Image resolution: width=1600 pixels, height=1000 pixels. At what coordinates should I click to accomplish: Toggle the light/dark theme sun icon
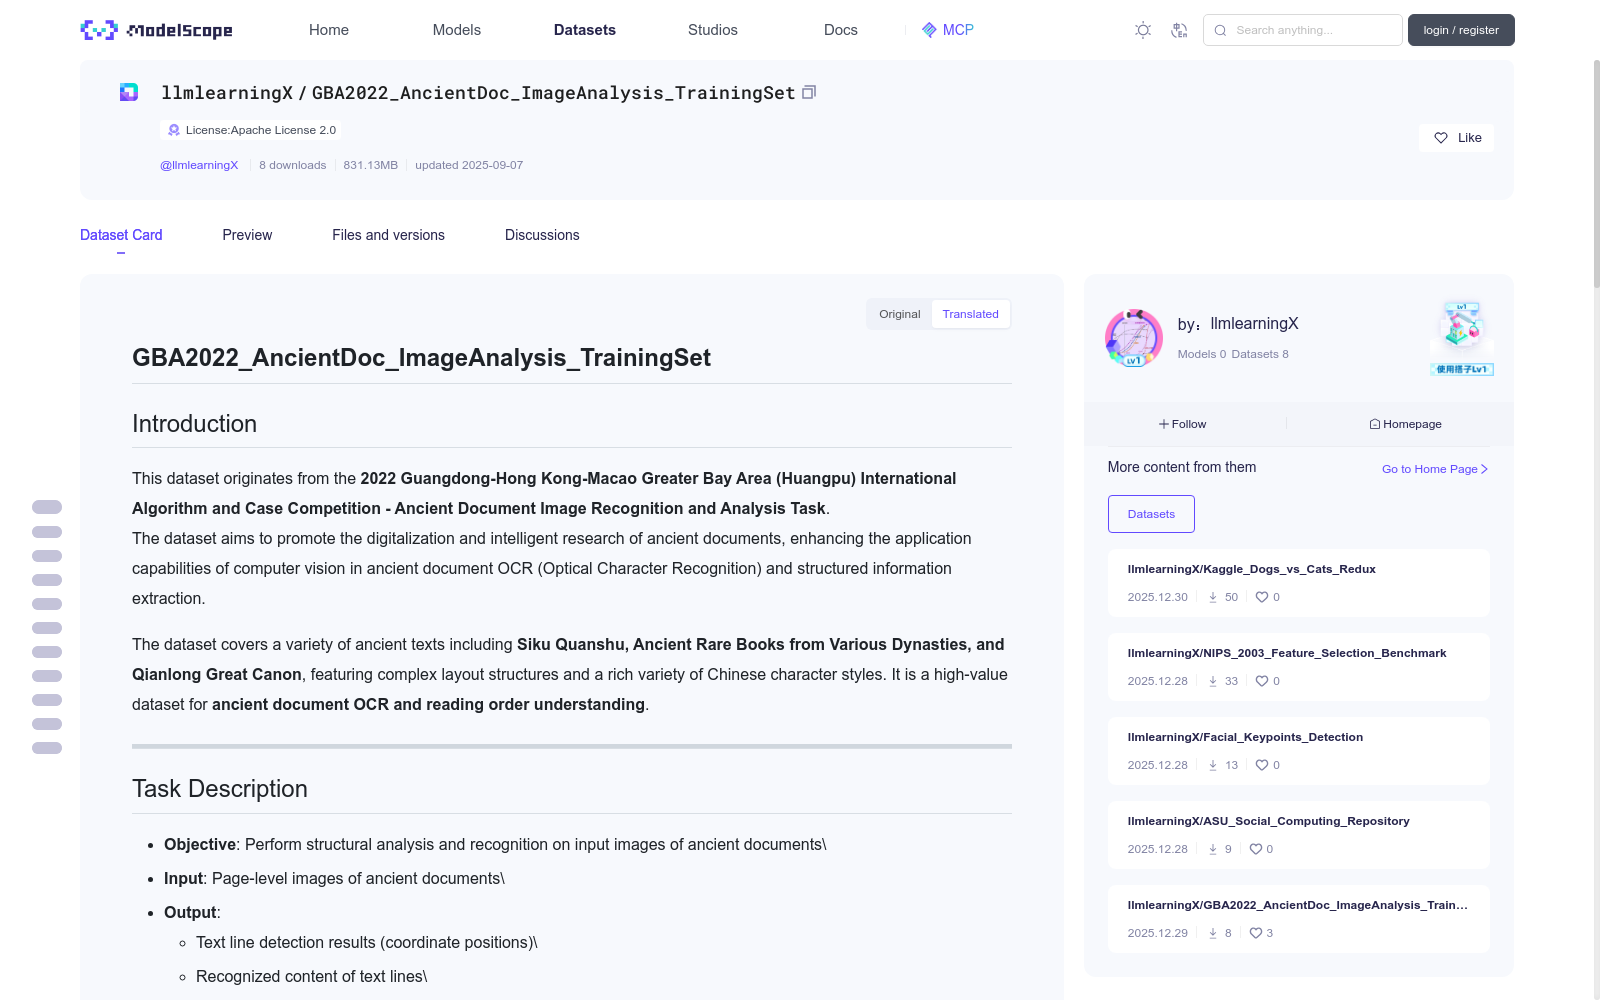[x=1143, y=30]
